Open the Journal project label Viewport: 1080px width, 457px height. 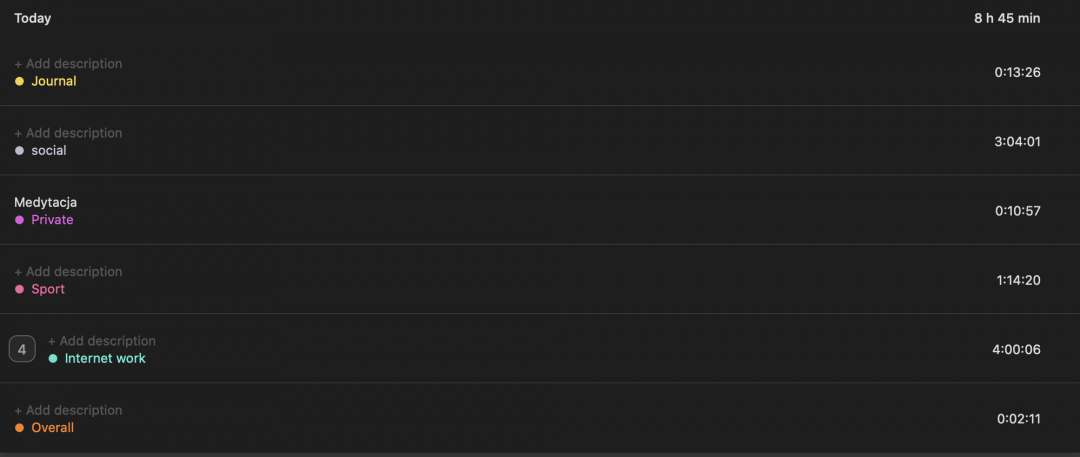click(x=54, y=81)
